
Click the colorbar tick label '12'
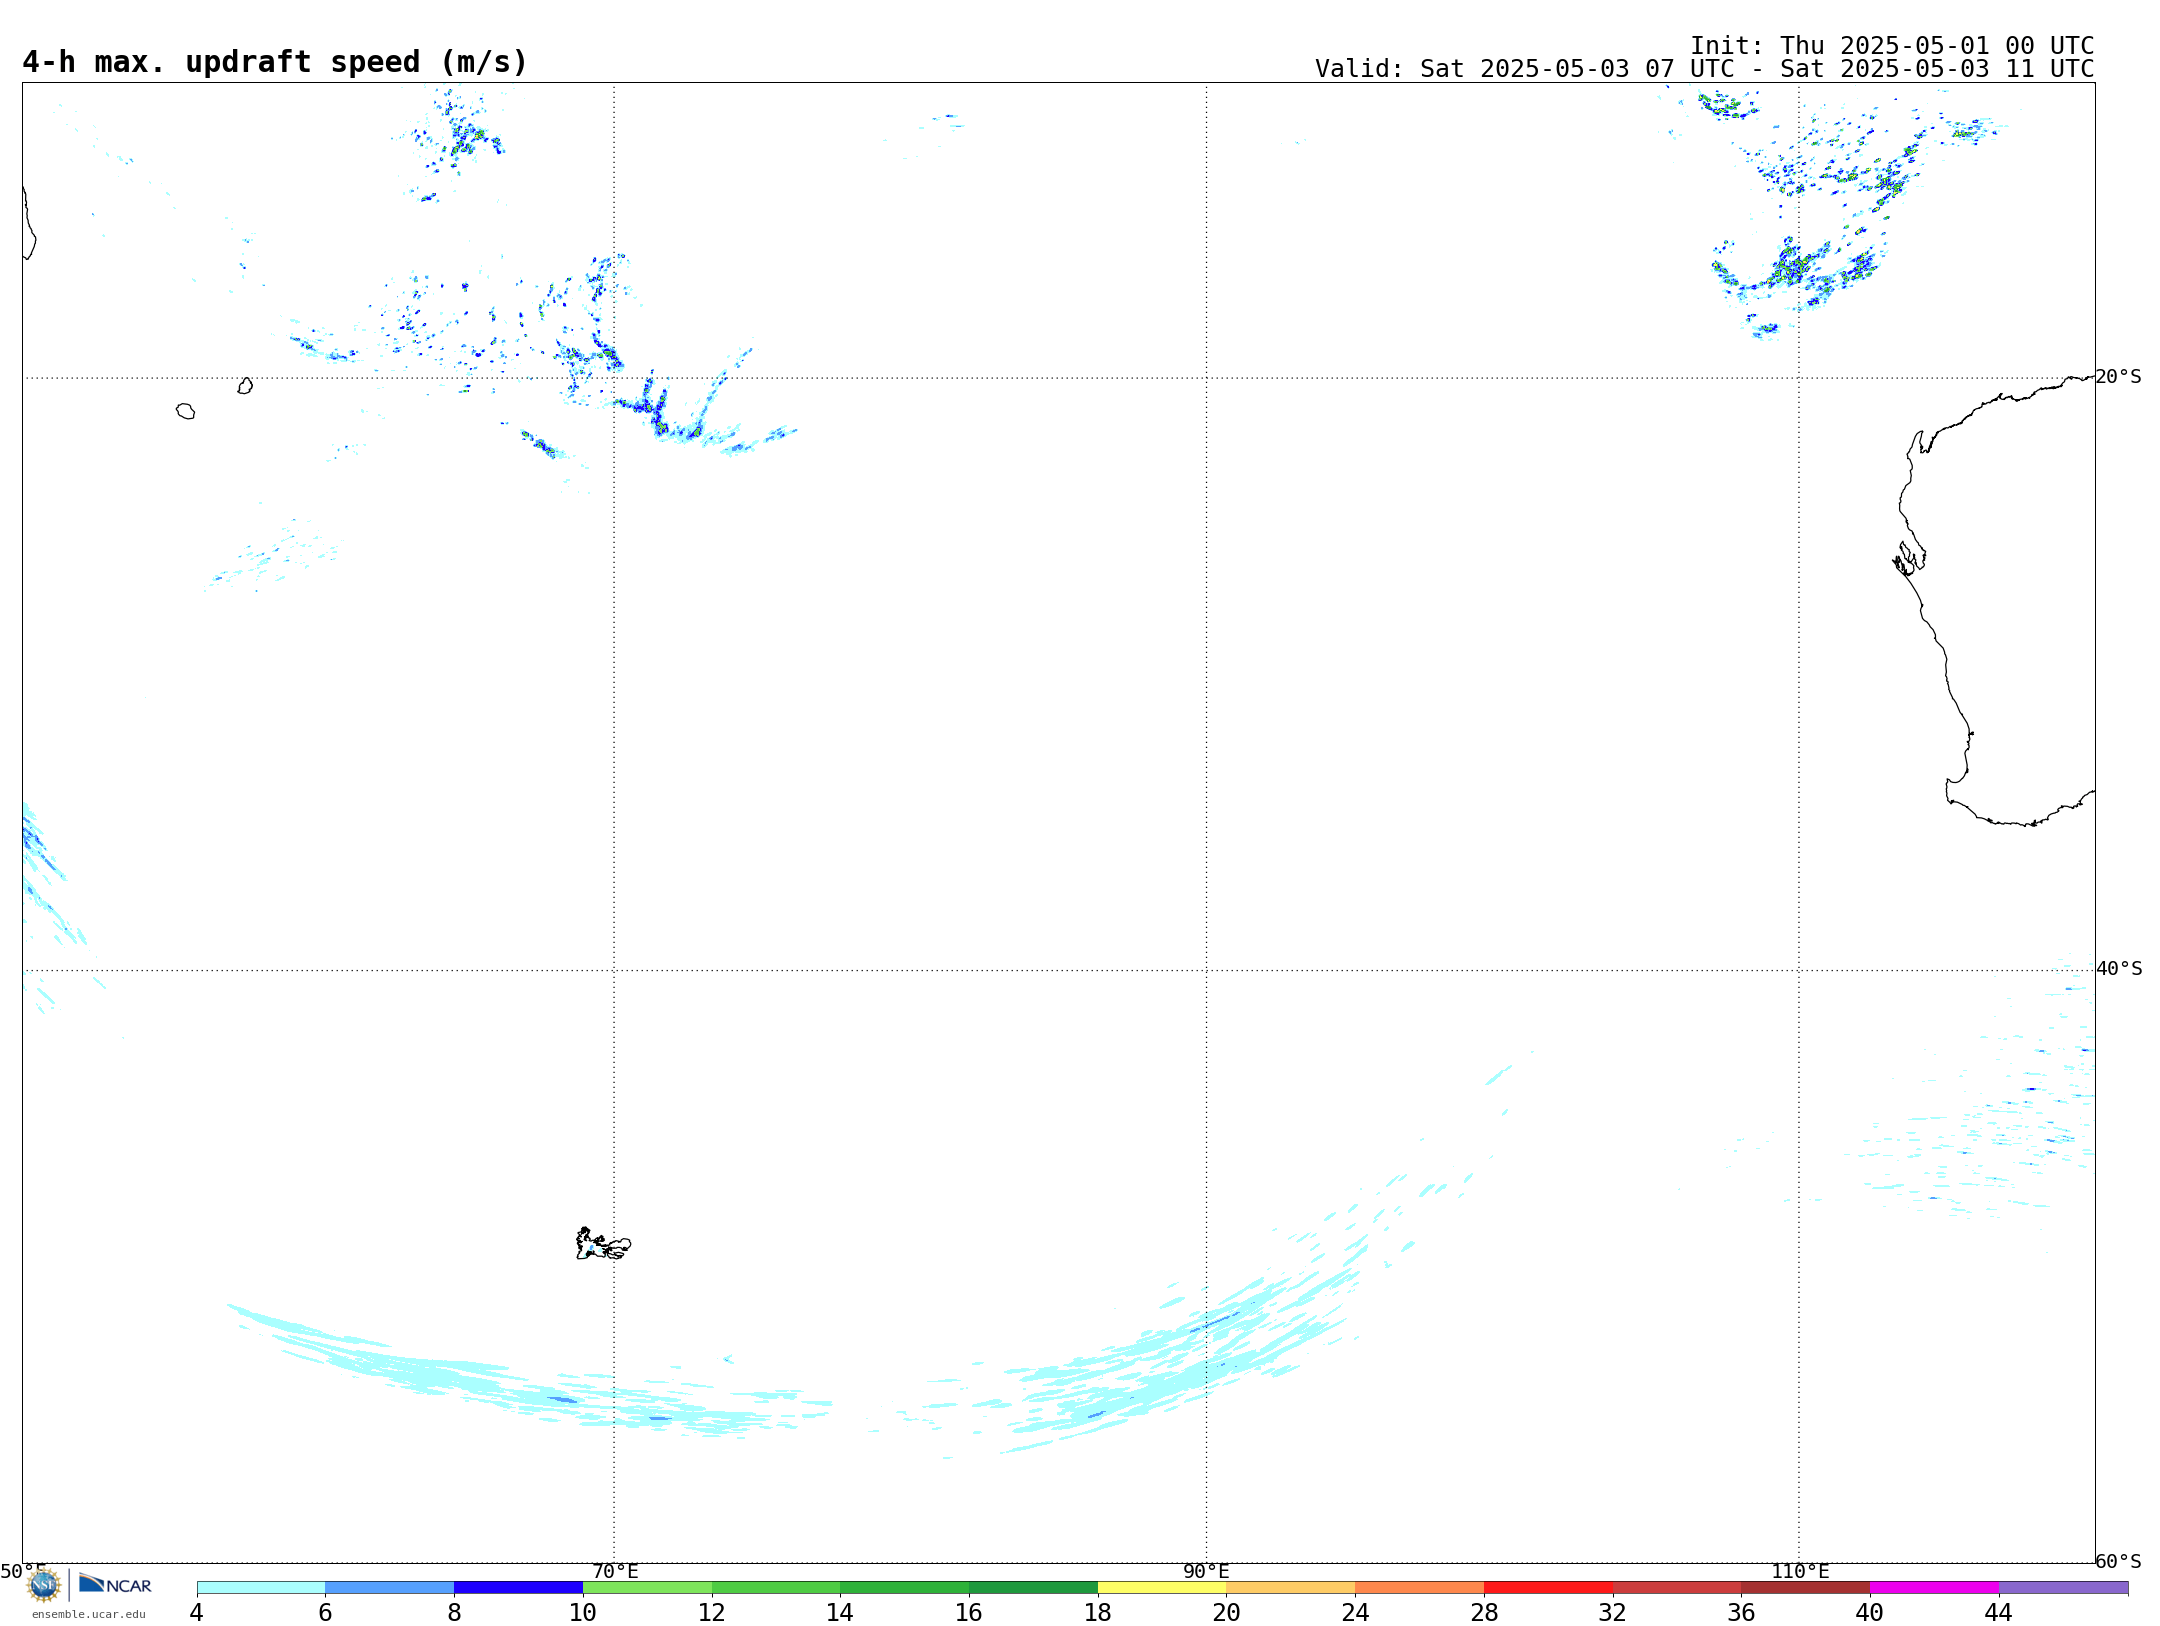[712, 1612]
